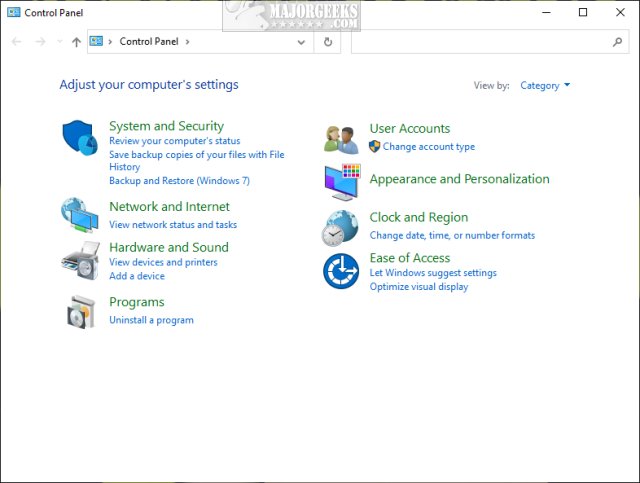Open the Hardware and Sound printer icon
This screenshot has width=640, height=483.
[80, 260]
